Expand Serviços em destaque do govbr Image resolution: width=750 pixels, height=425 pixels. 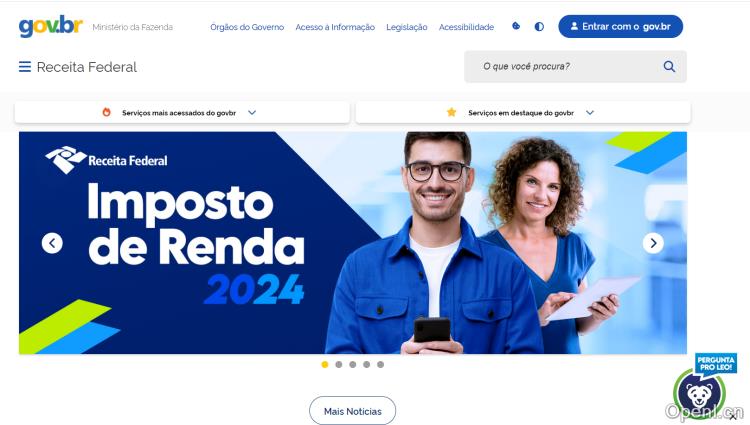(x=523, y=112)
